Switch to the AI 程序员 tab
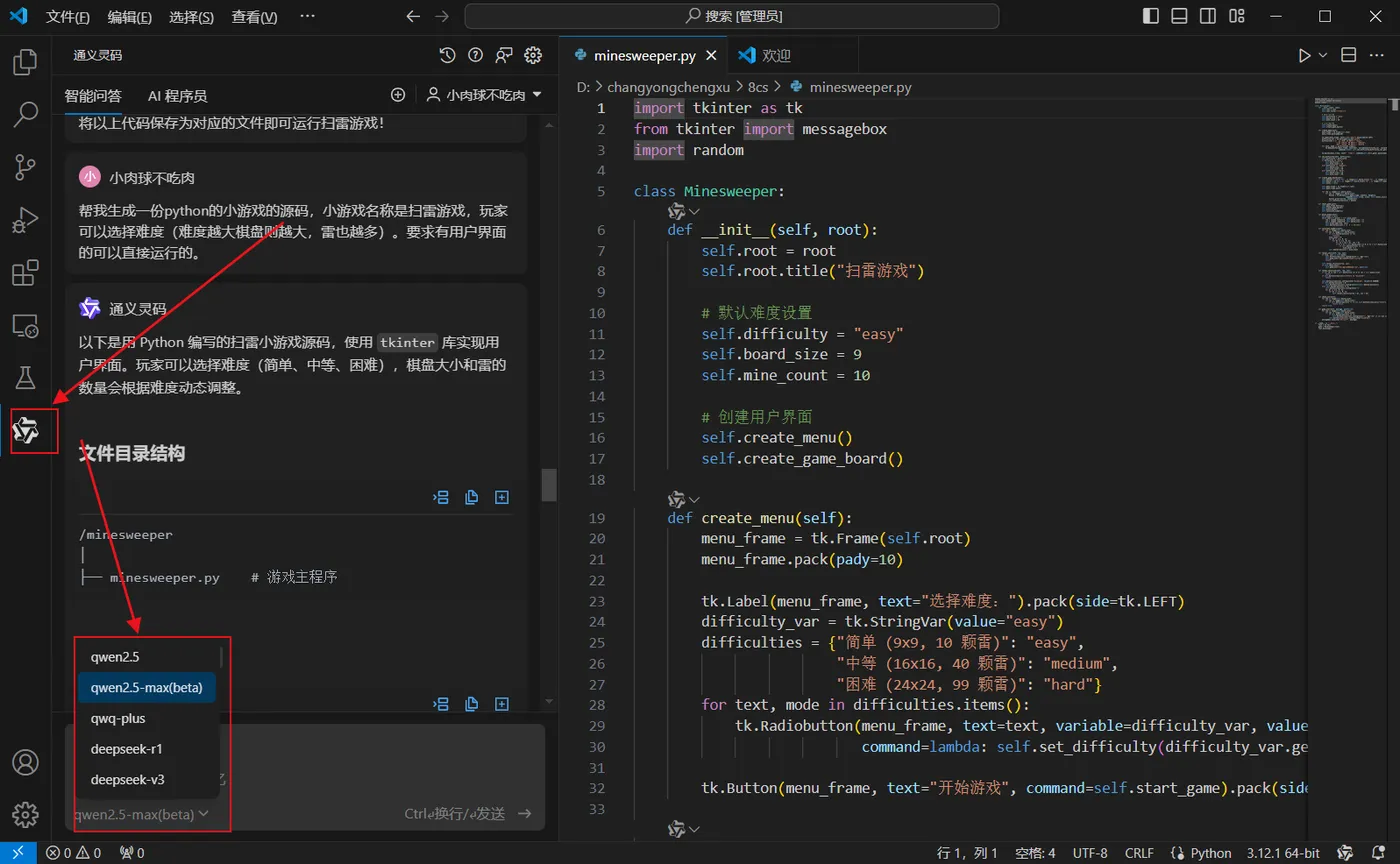This screenshot has width=1400, height=864. pyautogui.click(x=177, y=96)
